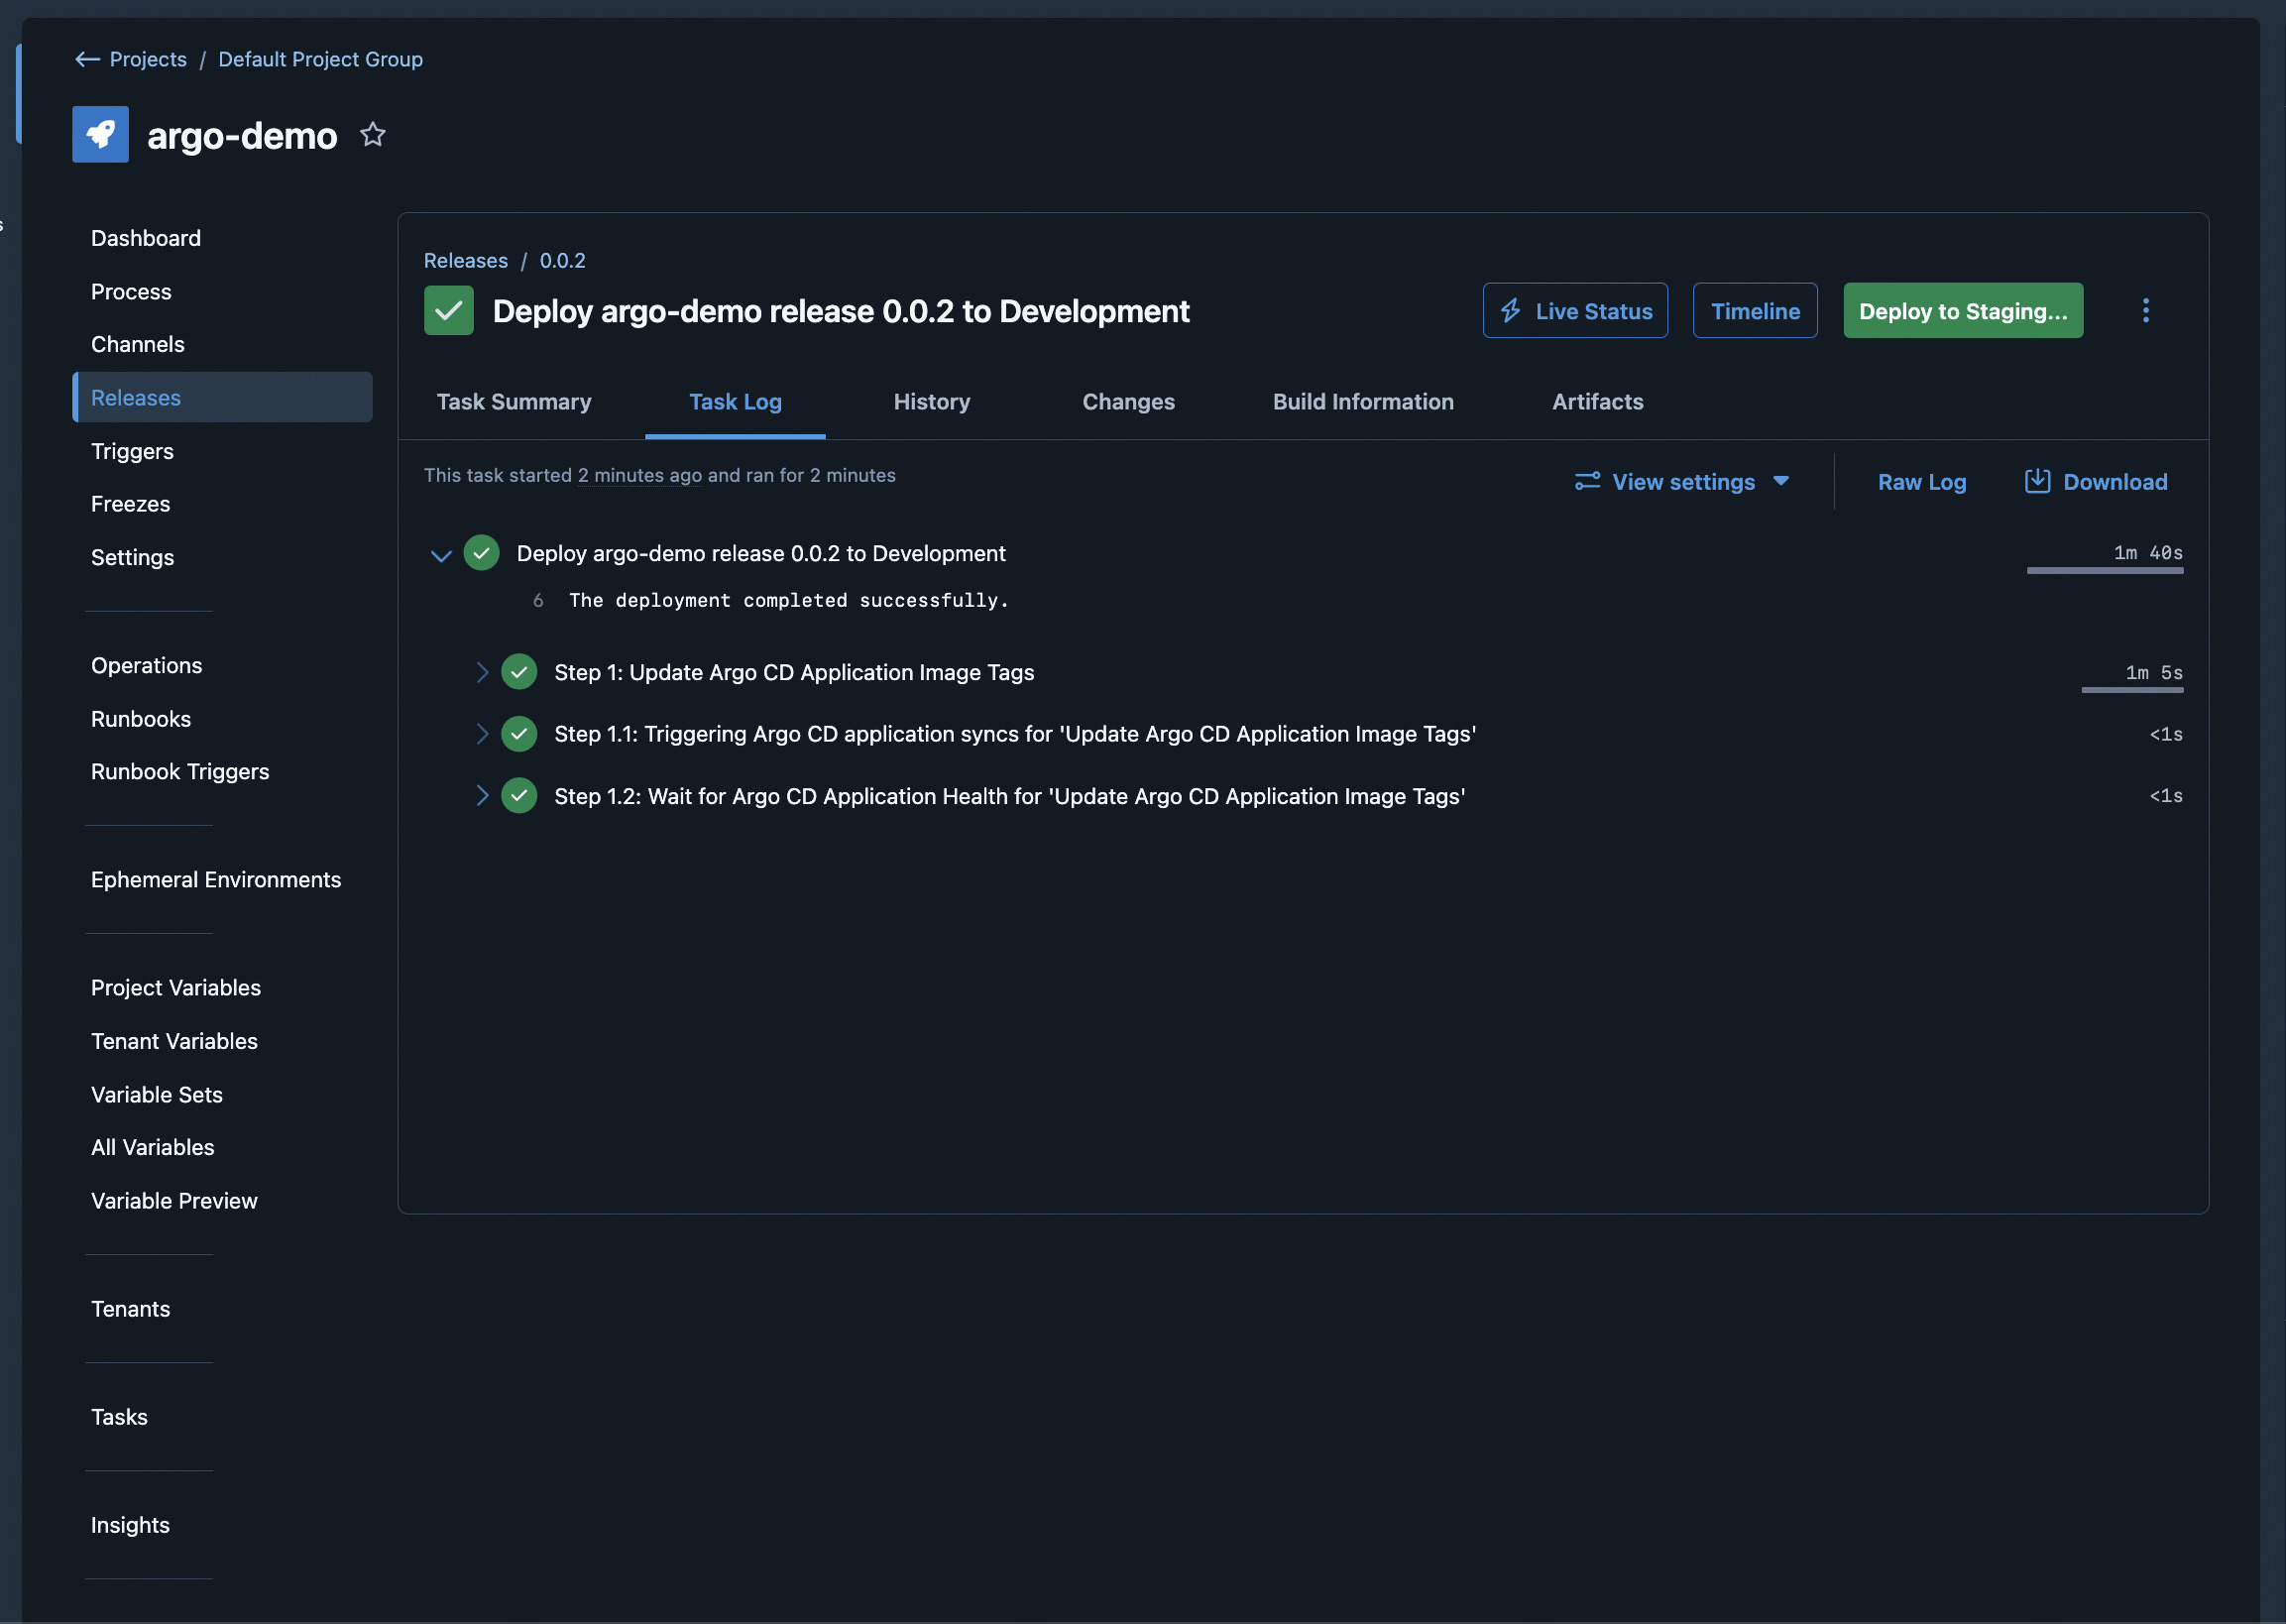The height and width of the screenshot is (1624, 2286).
Task: Go to Projects breadcrumb link
Action: pyautogui.click(x=148, y=59)
